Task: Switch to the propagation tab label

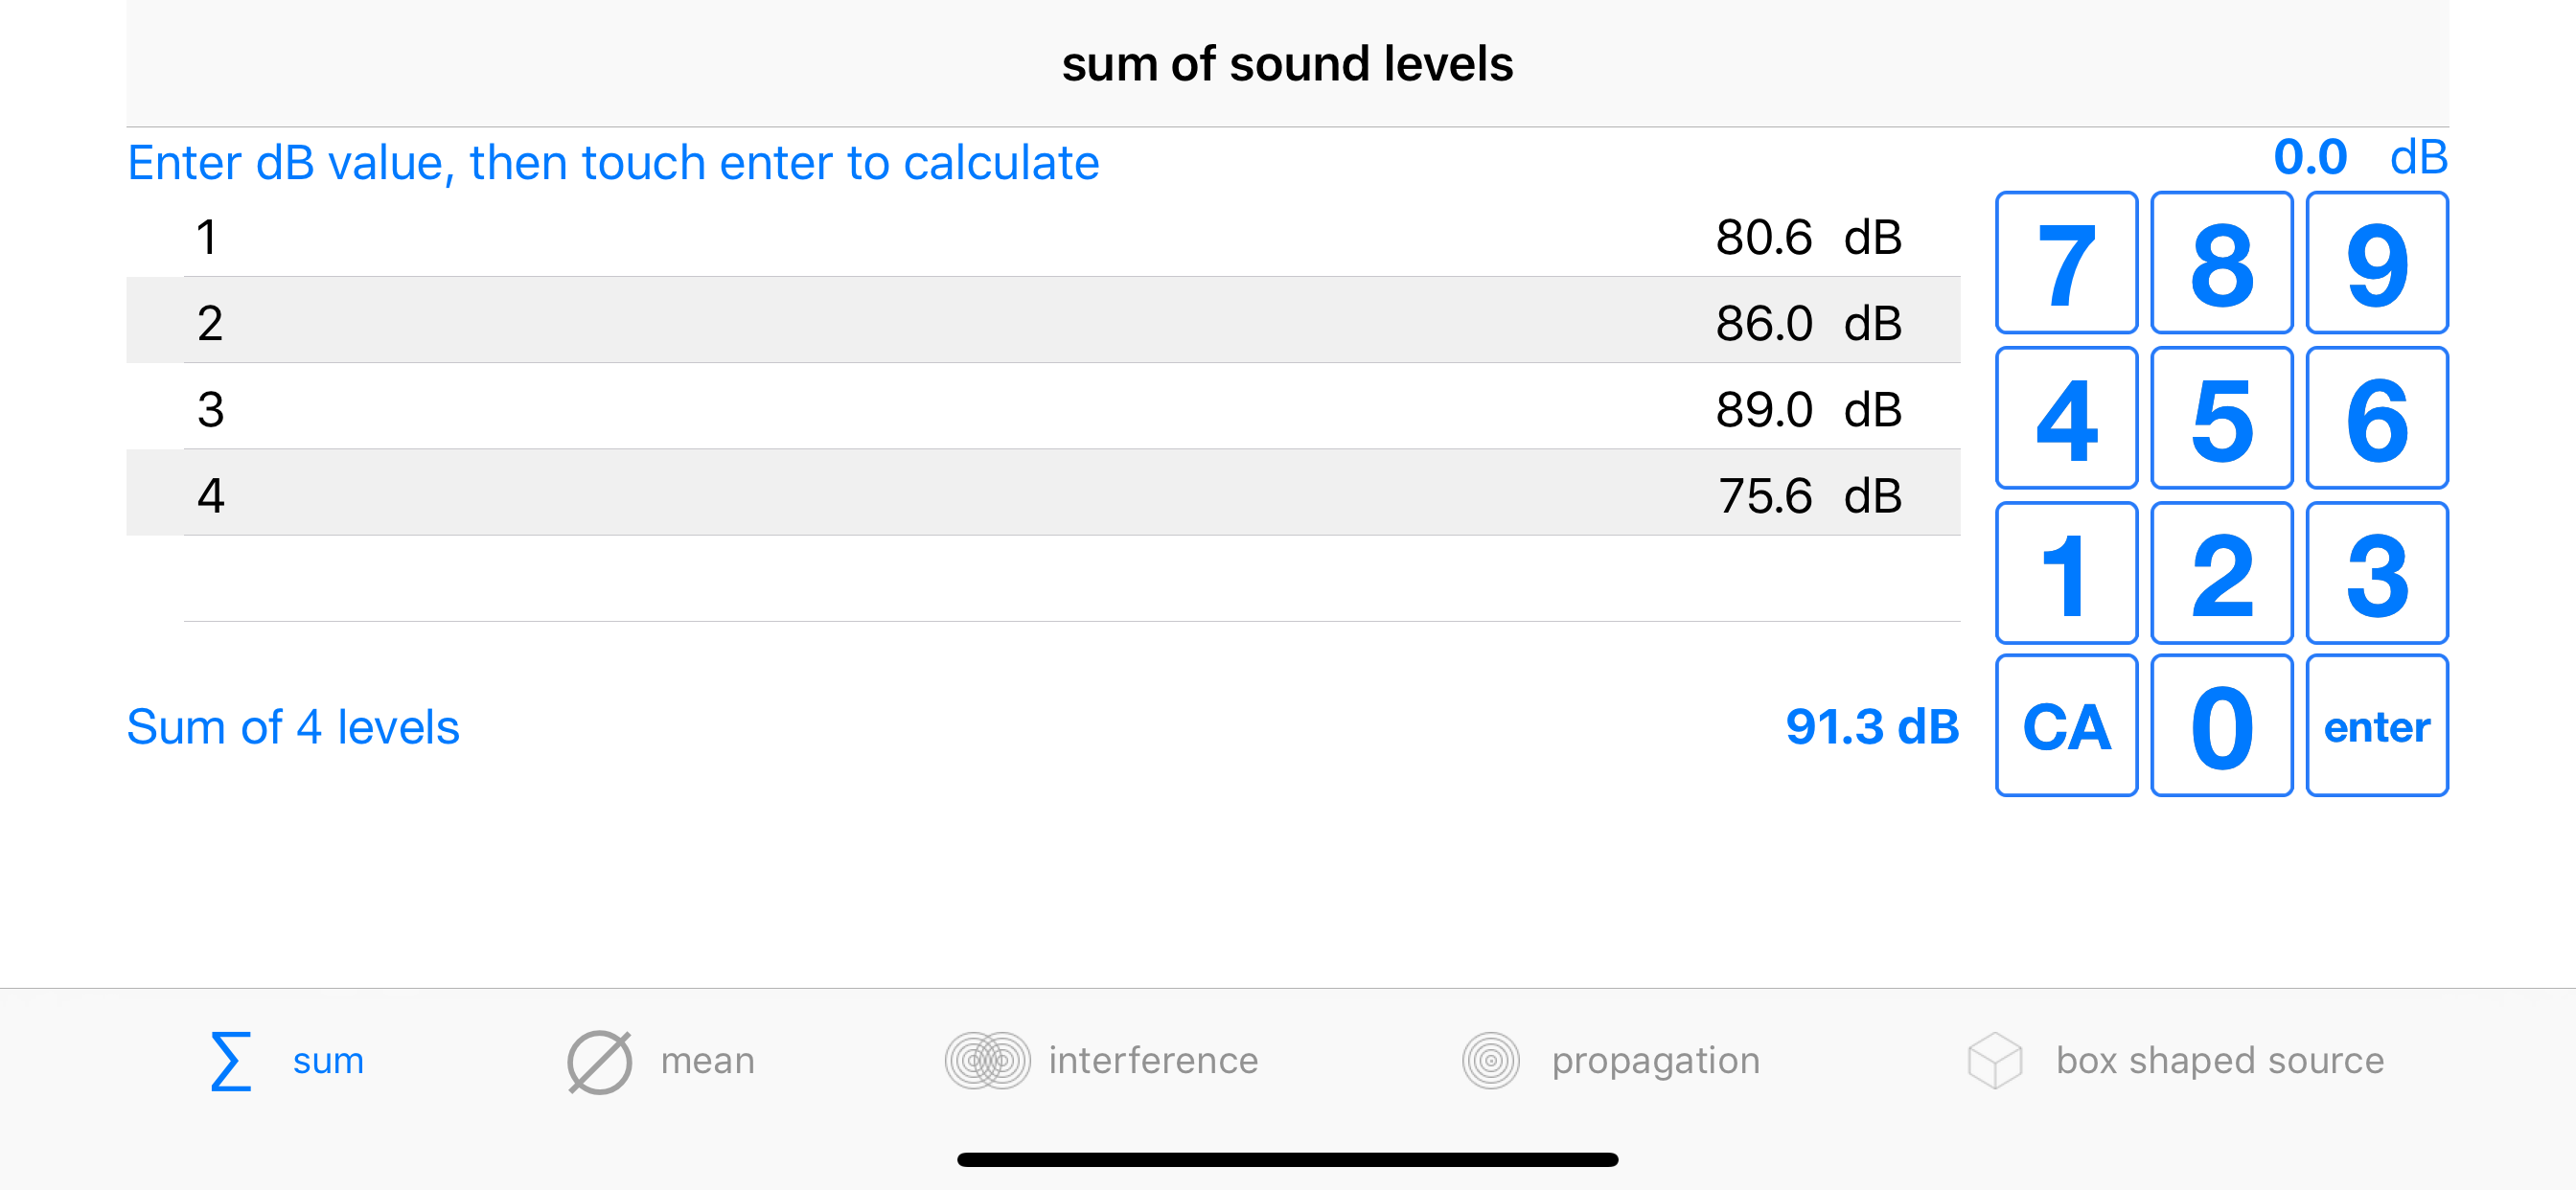Action: tap(1655, 1061)
